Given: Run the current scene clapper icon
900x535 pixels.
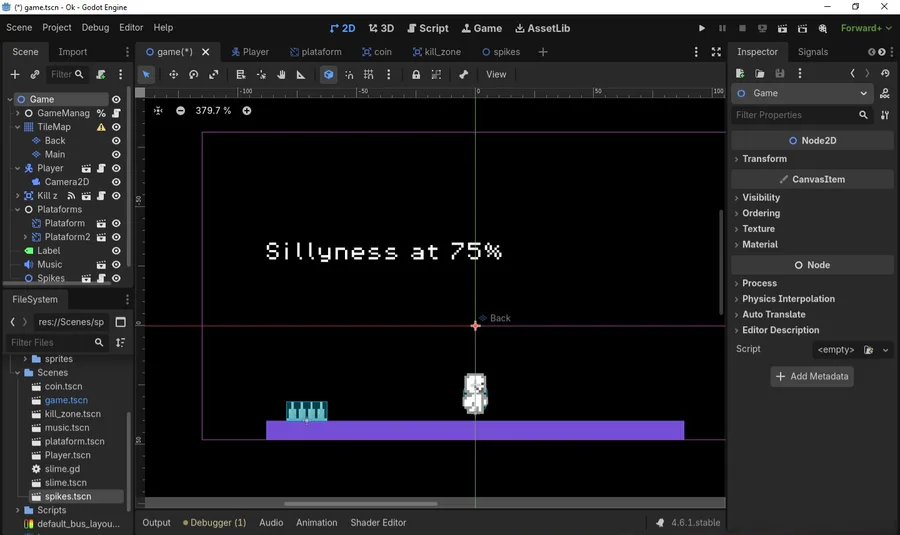Looking at the screenshot, I should click(x=782, y=28).
